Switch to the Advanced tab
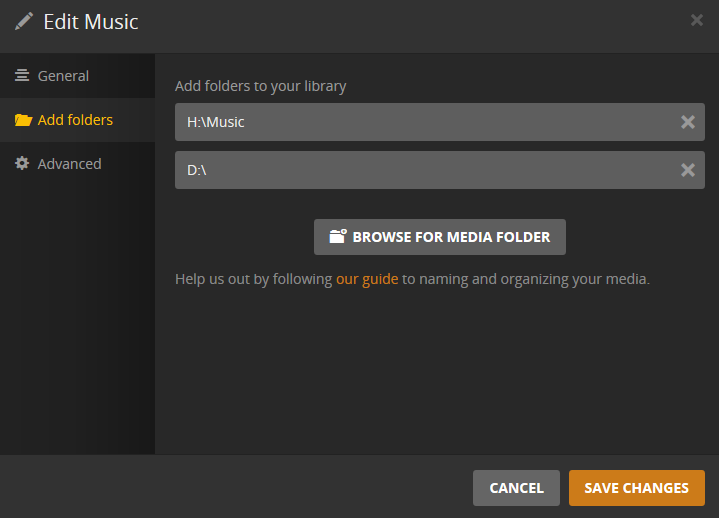The image size is (719, 518). point(69,164)
